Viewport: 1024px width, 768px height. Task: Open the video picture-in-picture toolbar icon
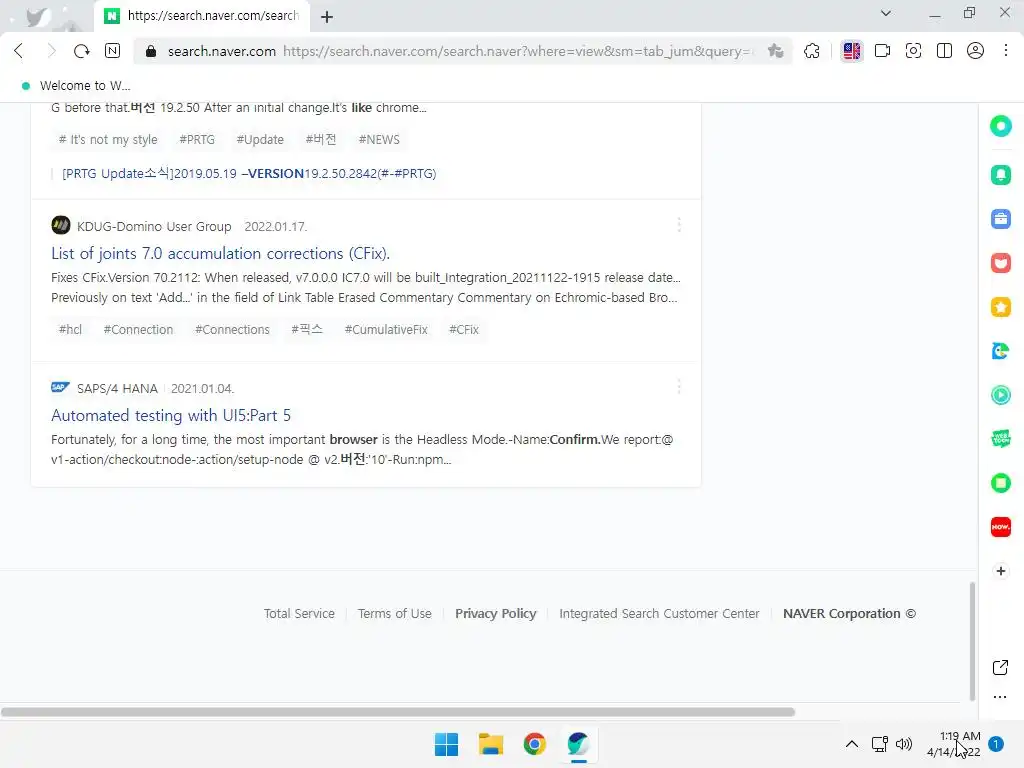tap(882, 51)
